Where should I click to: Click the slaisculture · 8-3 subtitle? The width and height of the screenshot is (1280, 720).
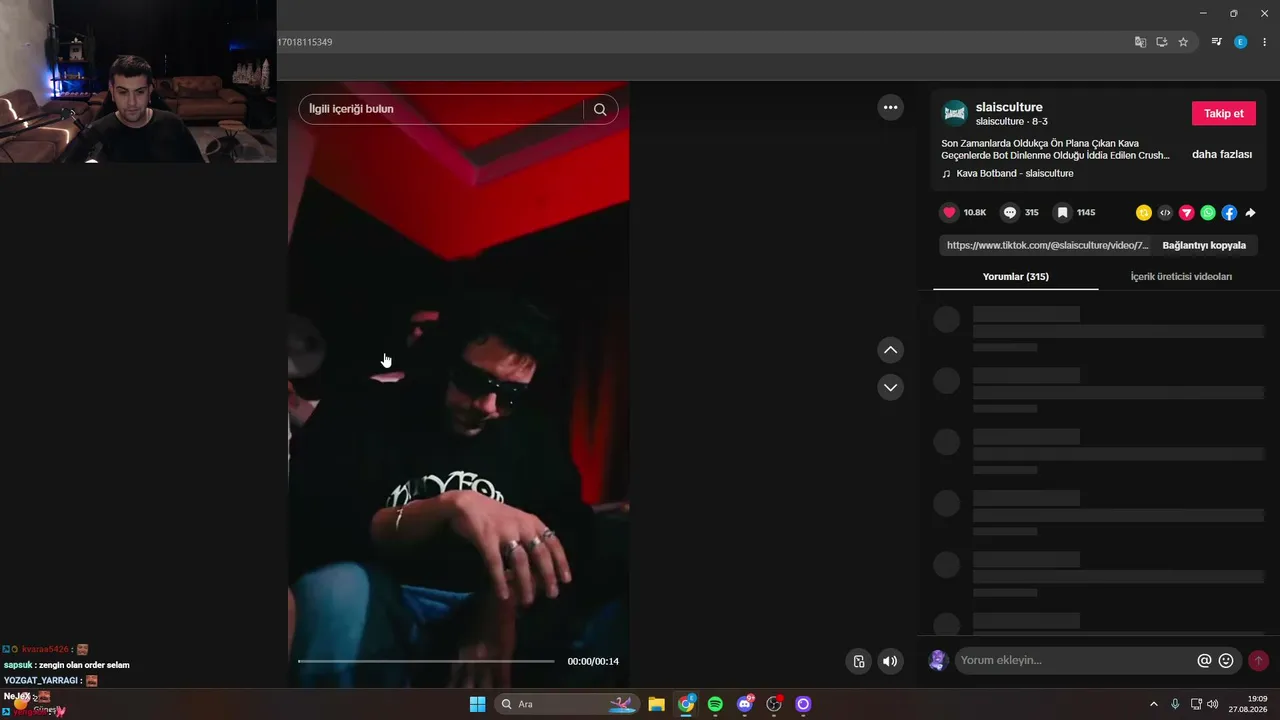(x=1012, y=122)
